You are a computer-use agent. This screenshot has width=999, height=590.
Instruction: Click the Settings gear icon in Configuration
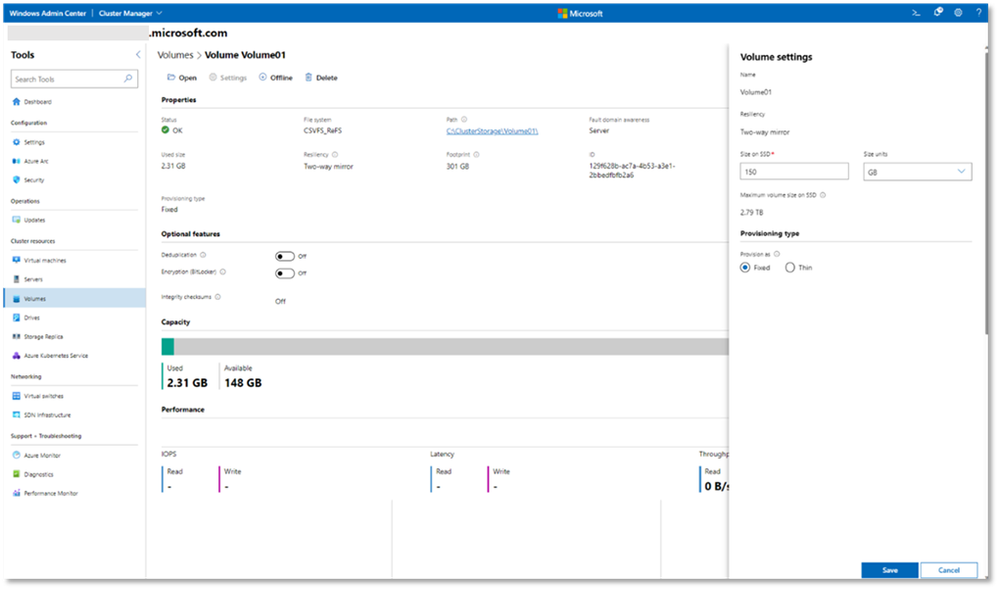(17, 142)
